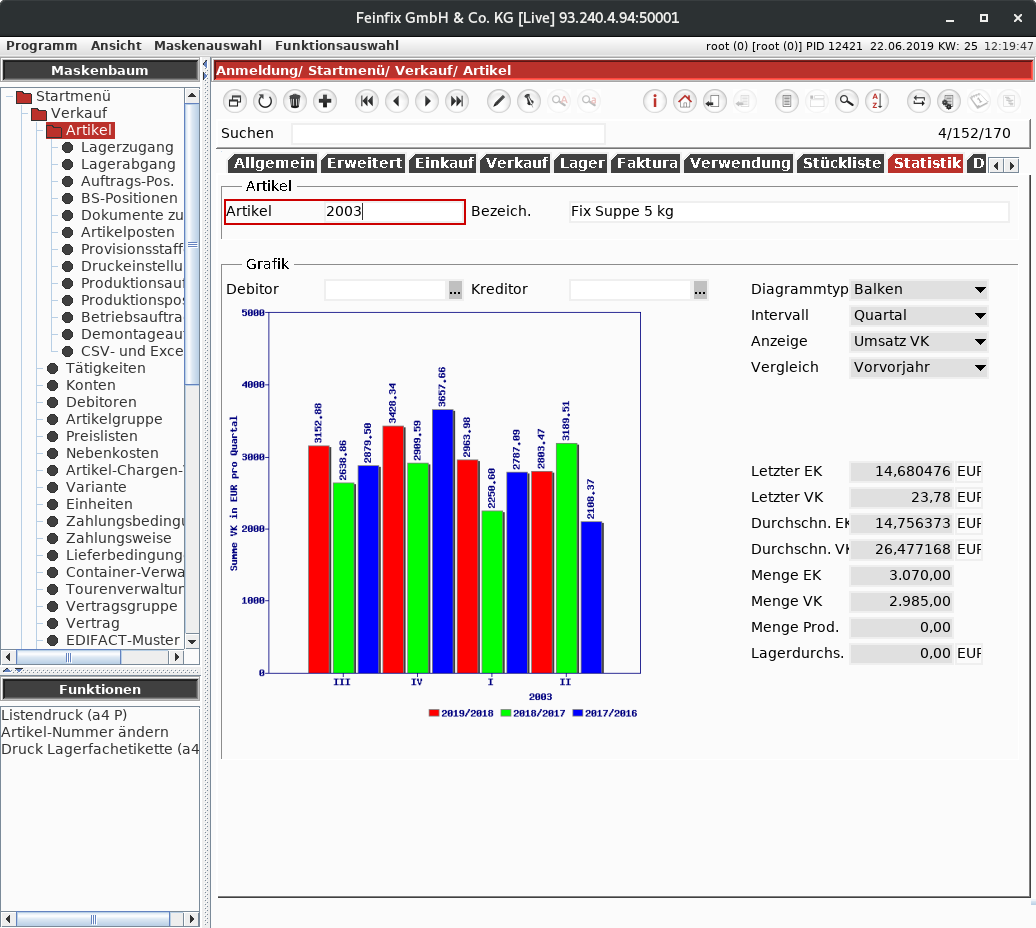The image size is (1036, 928).
Task: Open the Vergleich dropdown
Action: 918,367
